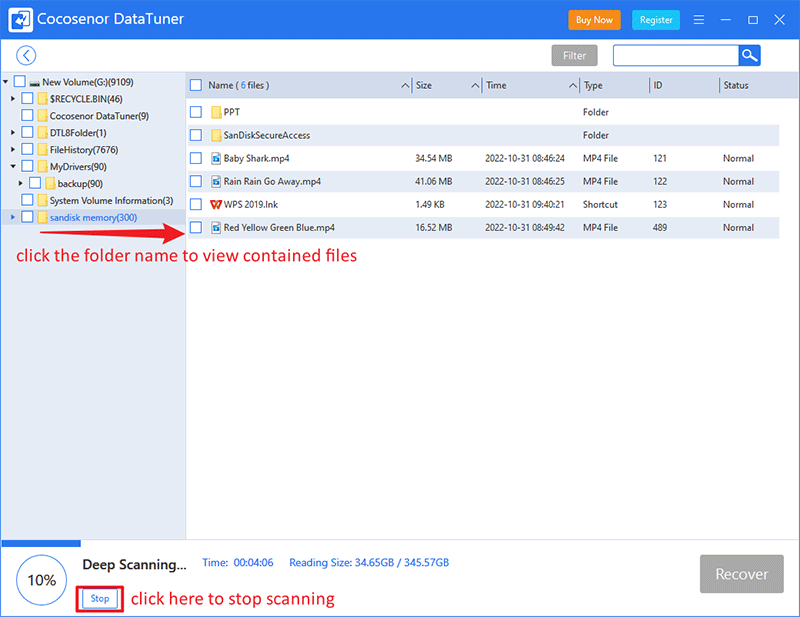This screenshot has width=800, height=617.
Task: Click the Type column header
Action: pyautogui.click(x=593, y=85)
